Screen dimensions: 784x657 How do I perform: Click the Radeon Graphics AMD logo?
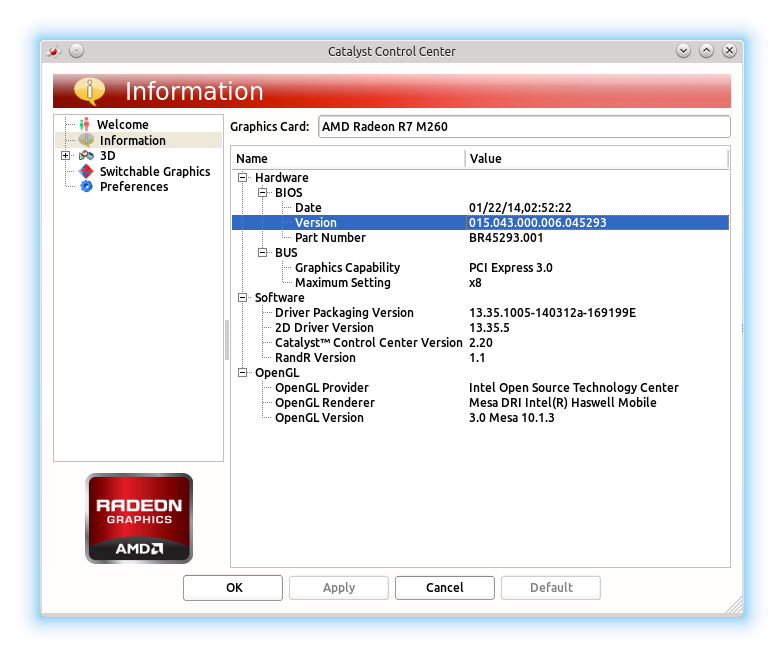(139, 518)
